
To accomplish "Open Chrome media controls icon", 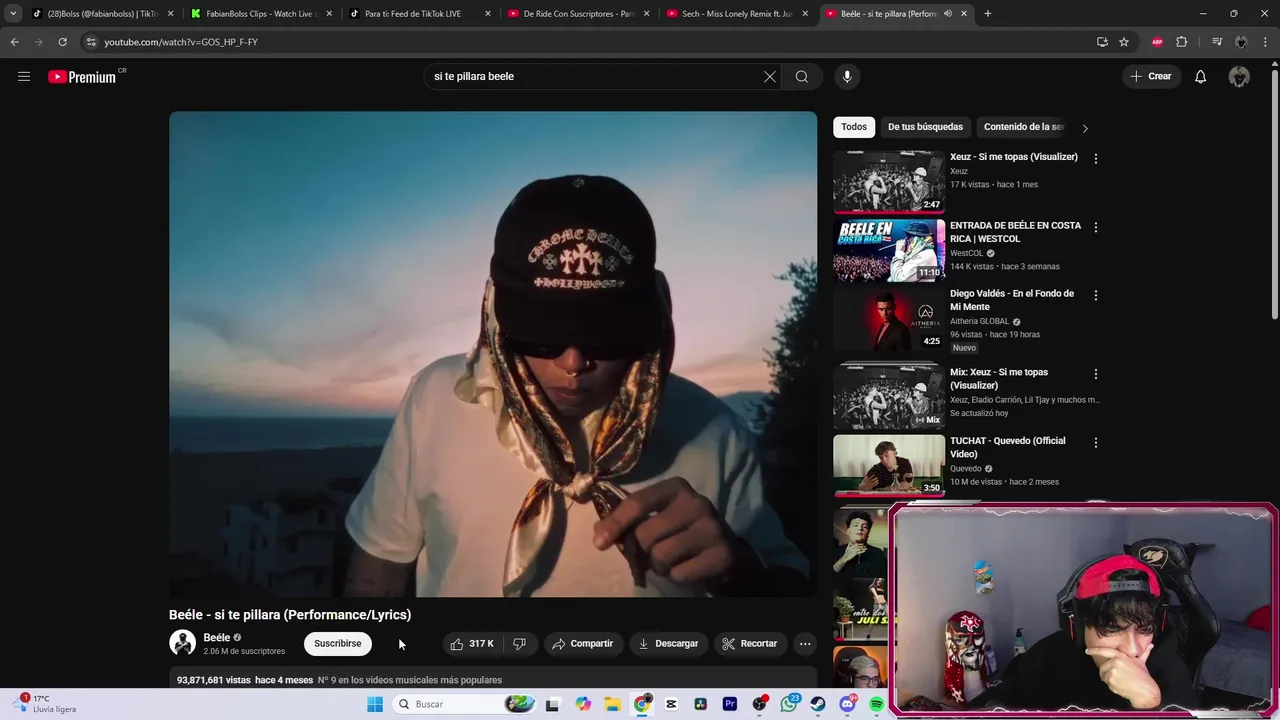I will coord(1216,42).
